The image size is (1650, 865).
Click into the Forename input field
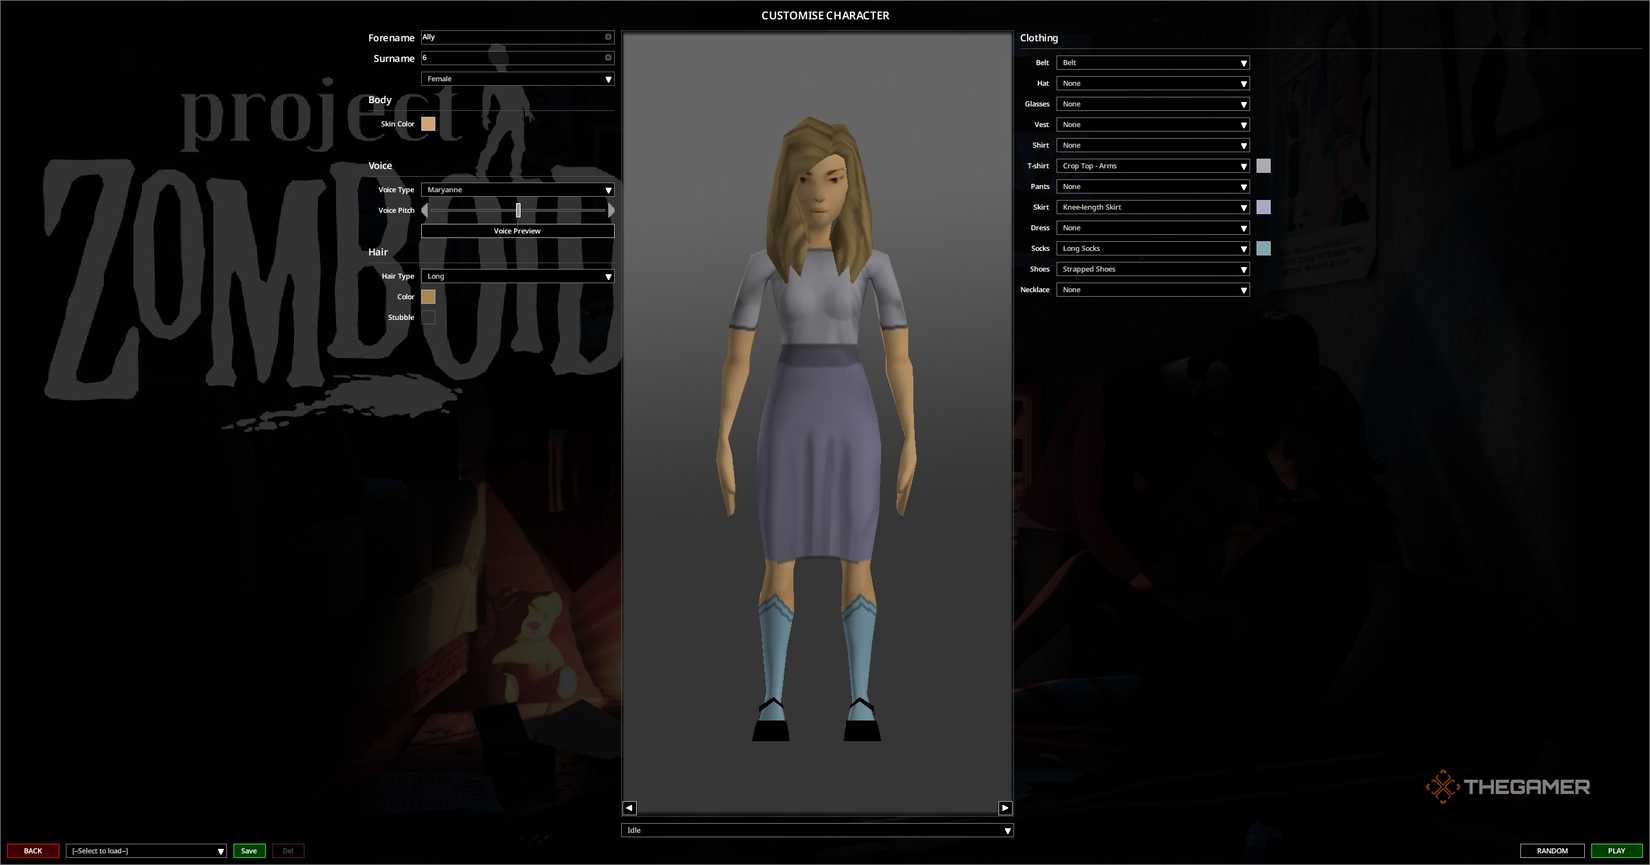(517, 37)
